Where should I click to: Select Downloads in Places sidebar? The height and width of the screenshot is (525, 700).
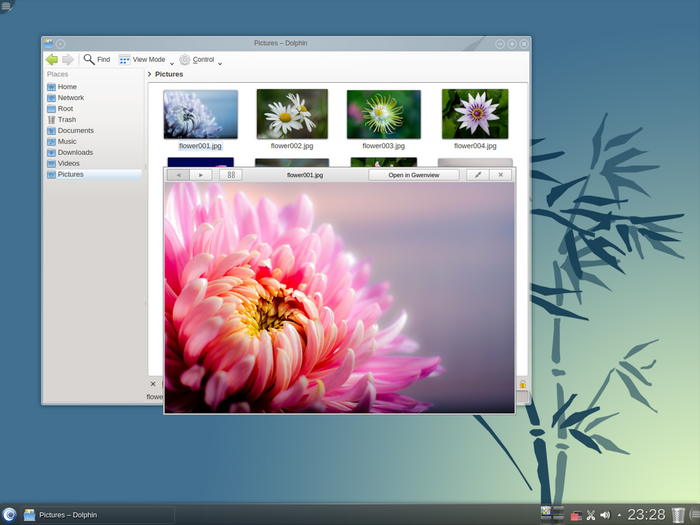point(75,152)
